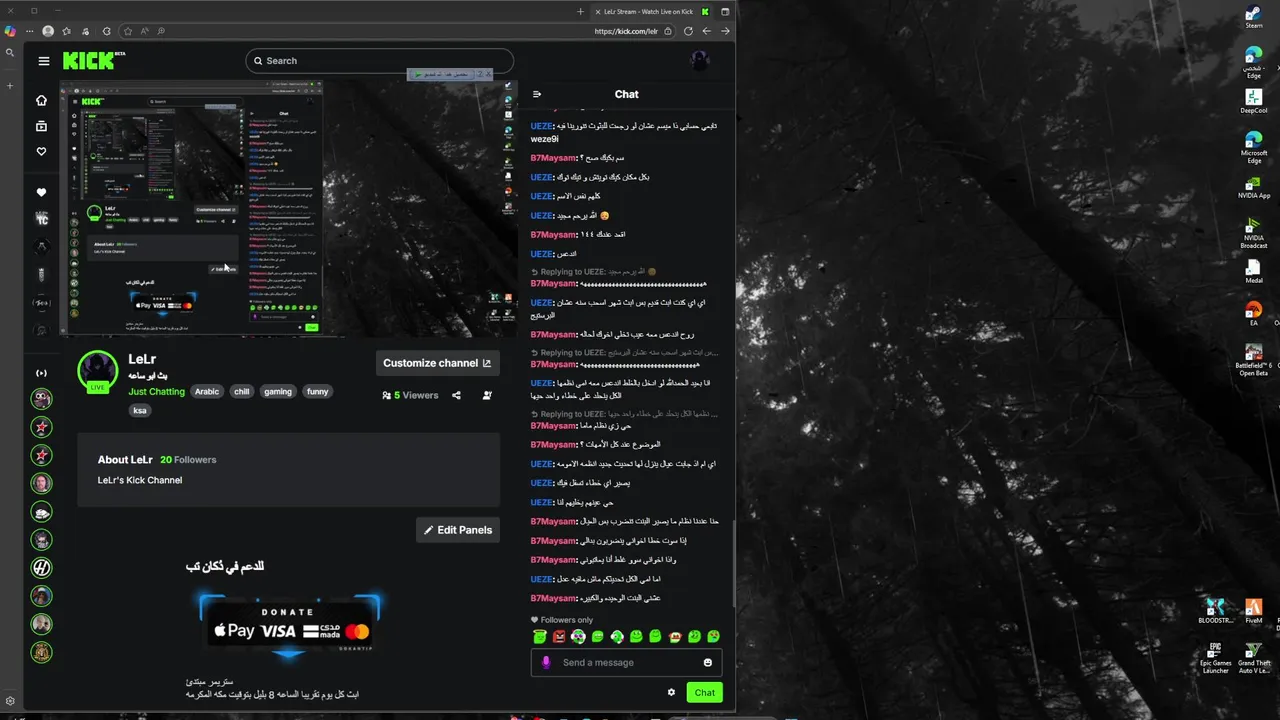Viewport: 1280px width, 720px height.
Task: Click the LeLr channel avatar
Action: coord(98,371)
